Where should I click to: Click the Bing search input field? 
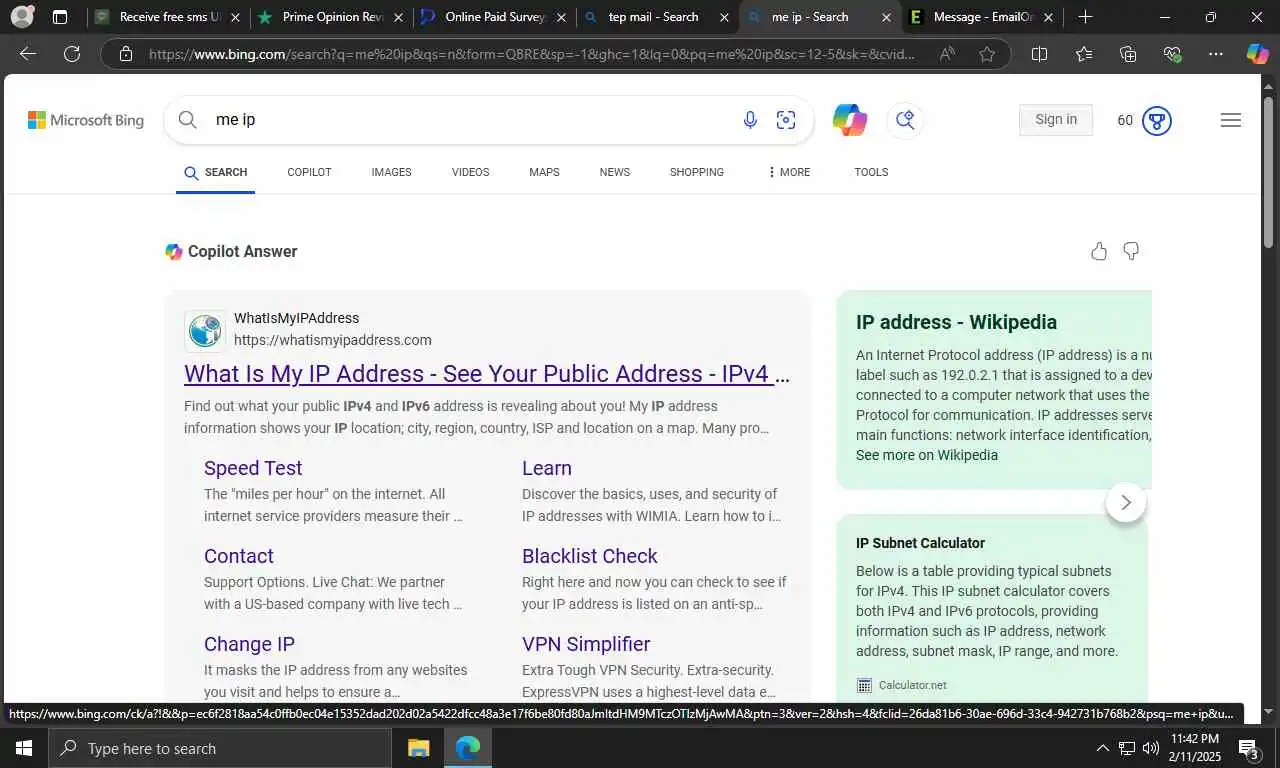[470, 120]
